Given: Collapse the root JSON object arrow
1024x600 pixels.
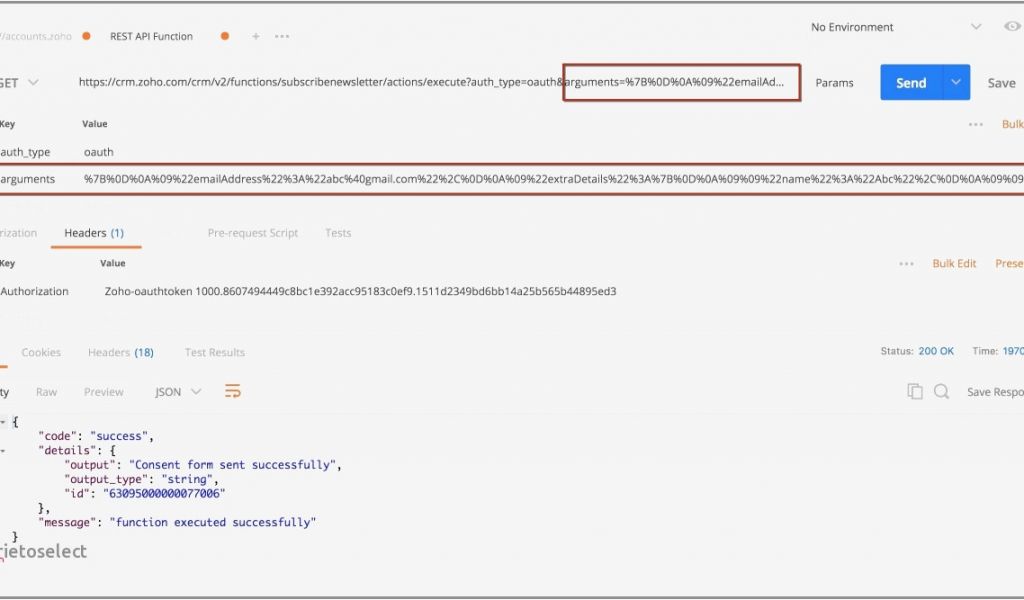Looking at the screenshot, I should 3,422.
